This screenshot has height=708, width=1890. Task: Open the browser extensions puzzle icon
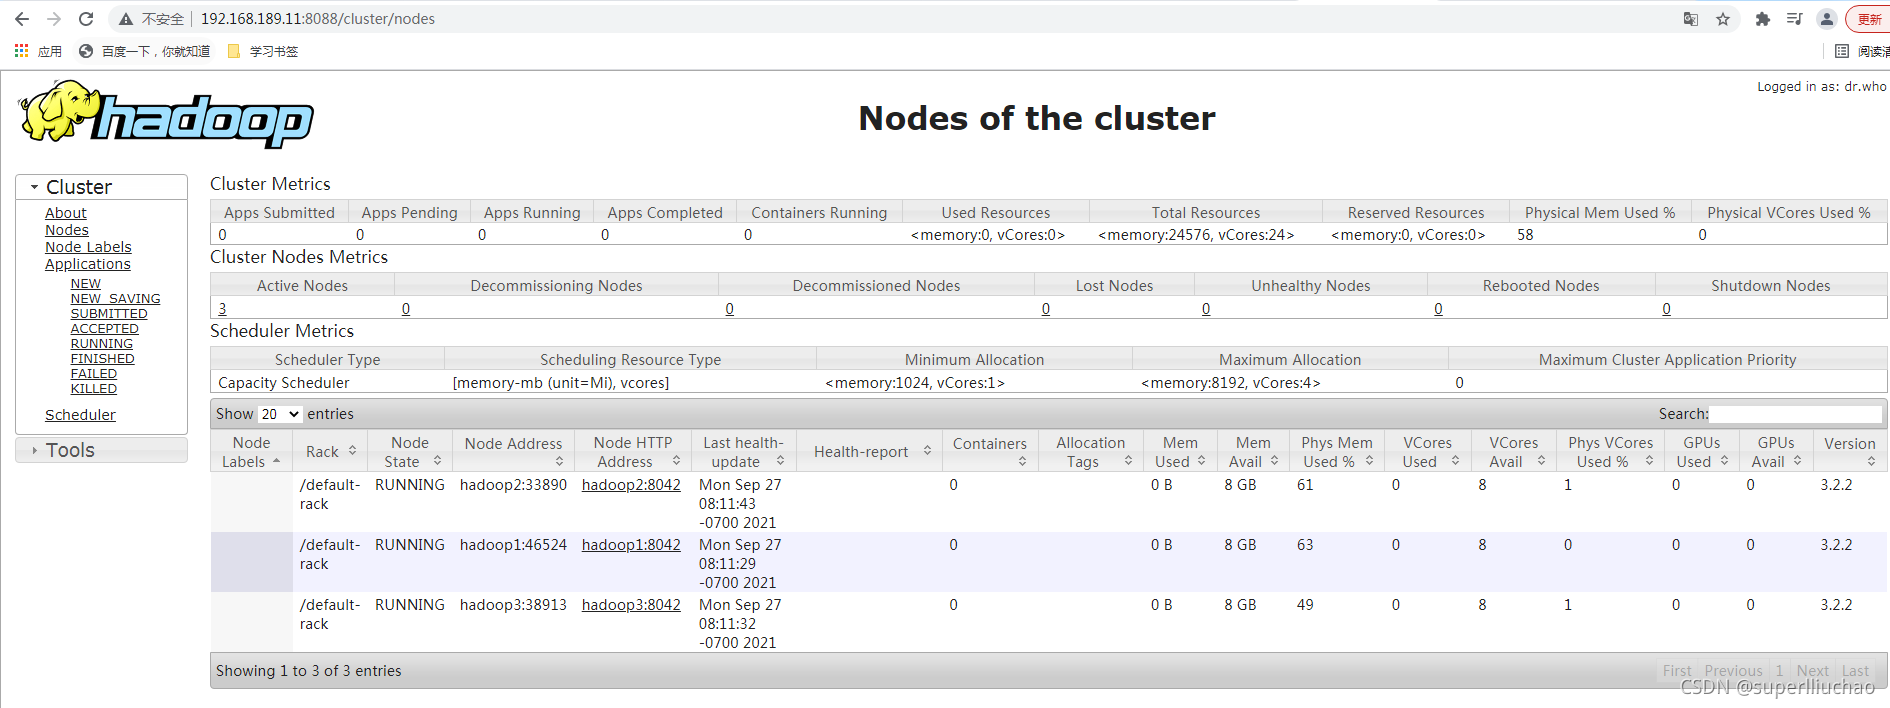coord(1762,19)
